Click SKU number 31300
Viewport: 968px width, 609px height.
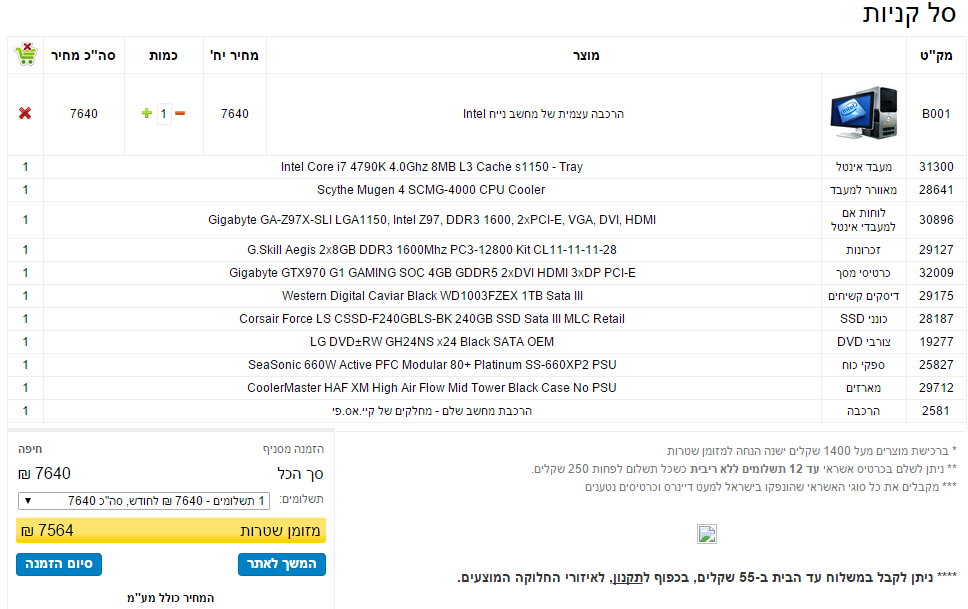pos(936,167)
